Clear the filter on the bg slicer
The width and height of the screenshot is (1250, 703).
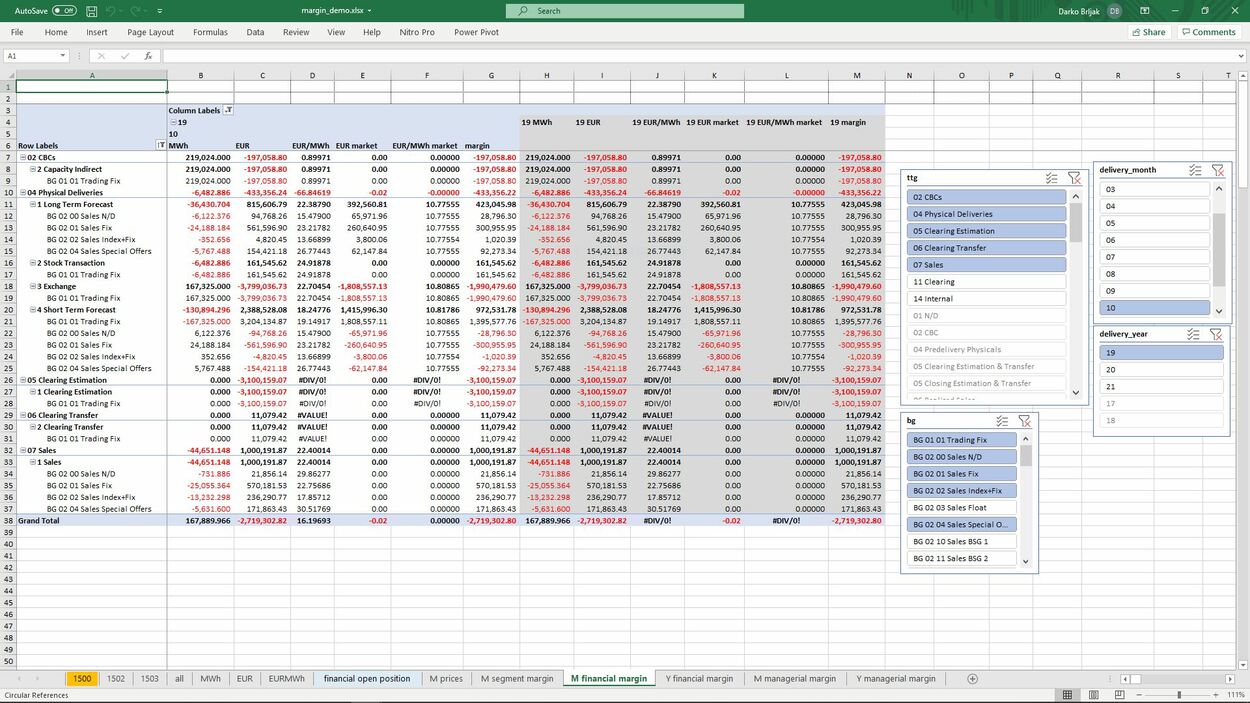(x=1024, y=420)
